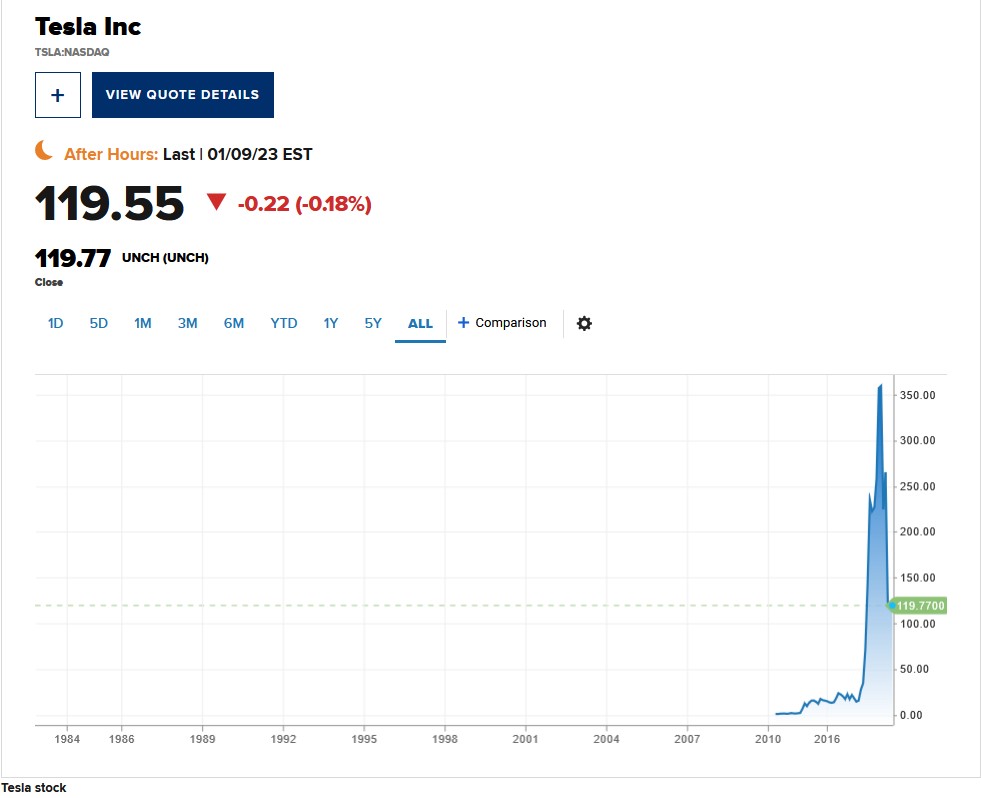
Task: Click the -0.22 (-0.18%) change value
Action: 305,204
